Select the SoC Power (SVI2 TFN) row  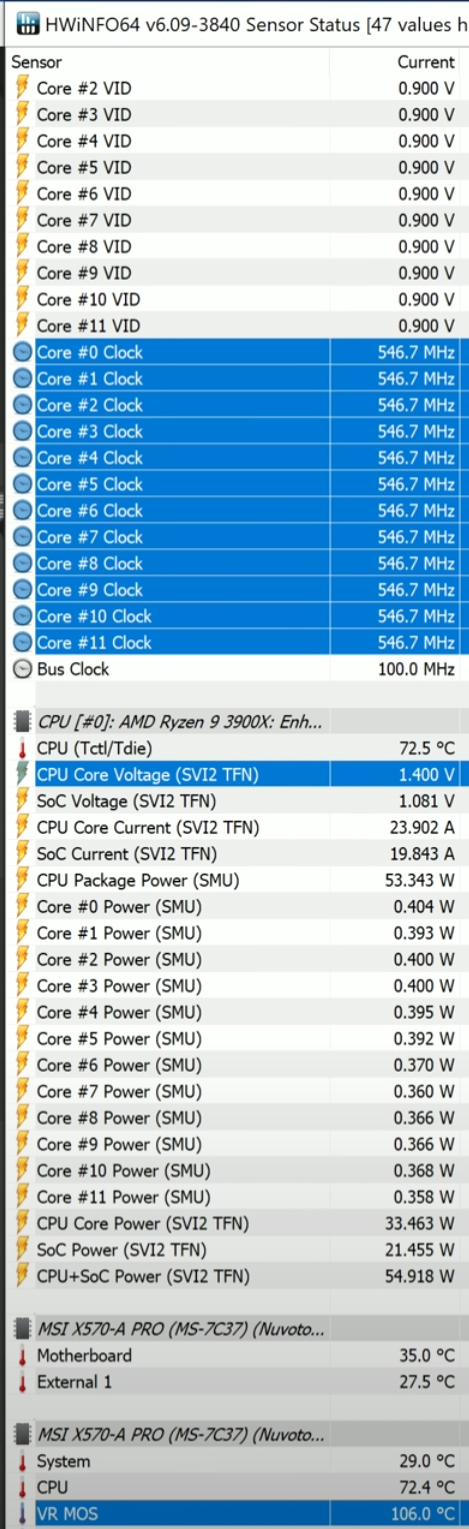point(234,1249)
